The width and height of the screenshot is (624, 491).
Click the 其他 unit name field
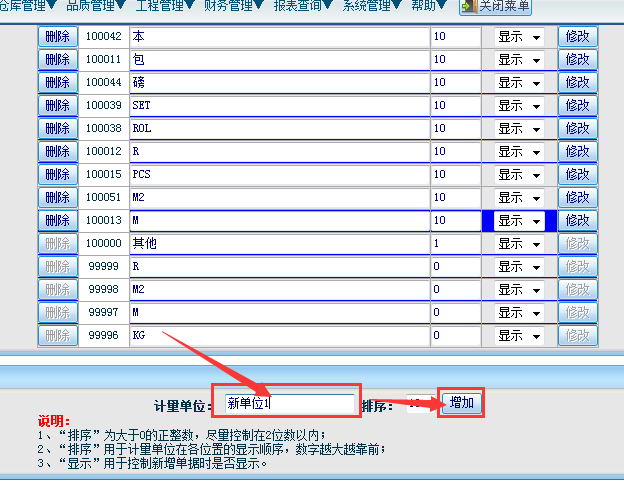tap(280, 244)
